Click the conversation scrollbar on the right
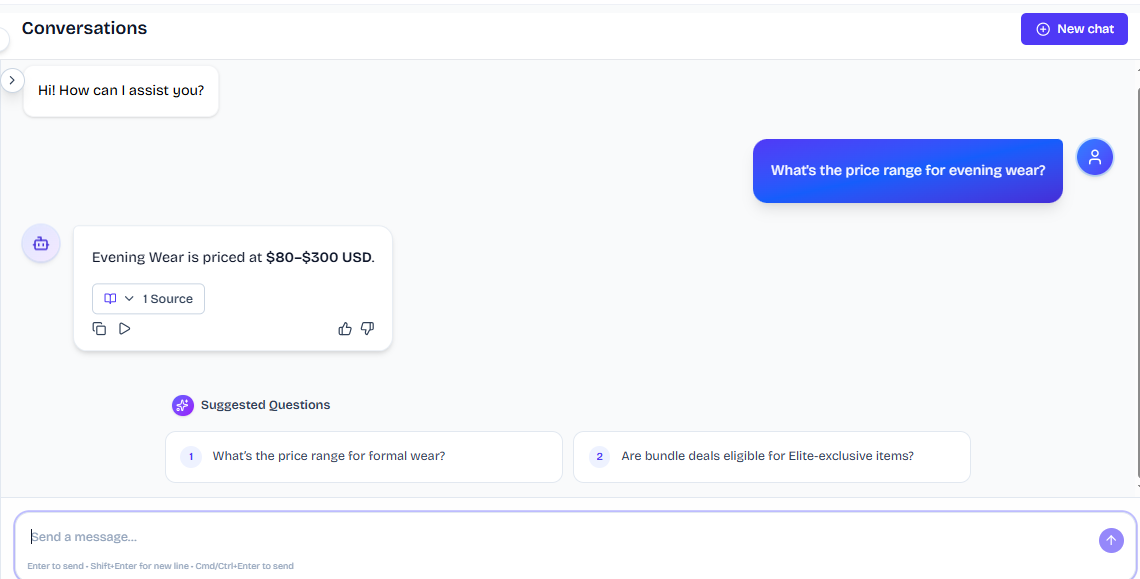The height and width of the screenshot is (579, 1140). coord(1137,276)
